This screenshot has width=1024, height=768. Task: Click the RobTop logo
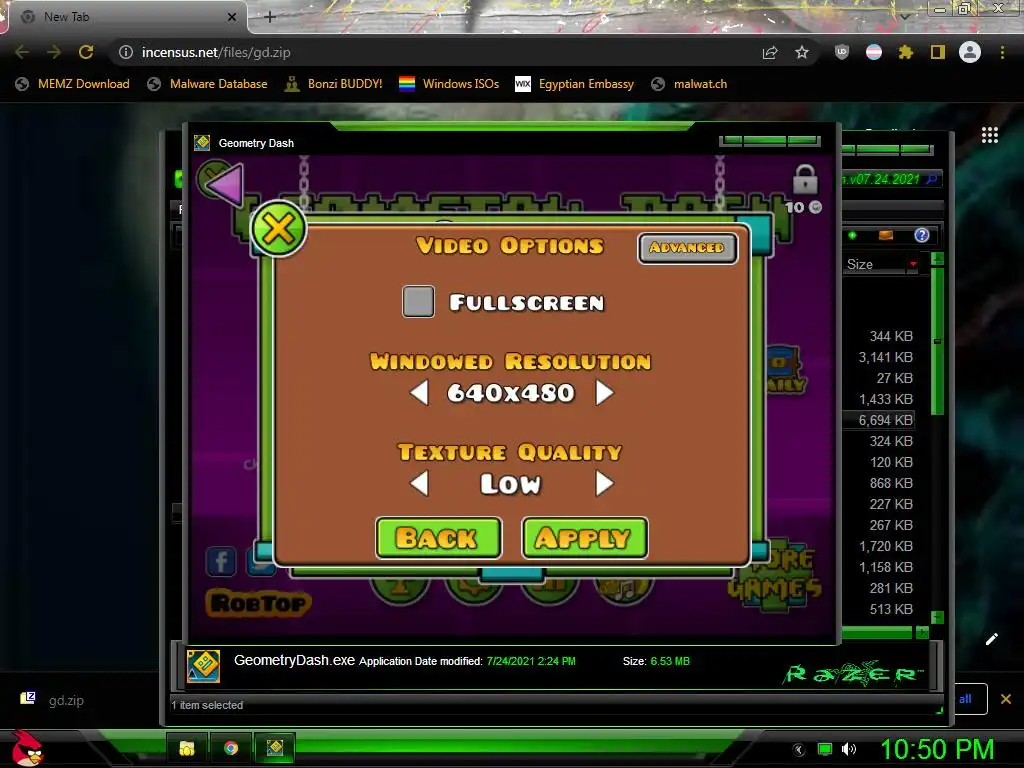point(259,603)
